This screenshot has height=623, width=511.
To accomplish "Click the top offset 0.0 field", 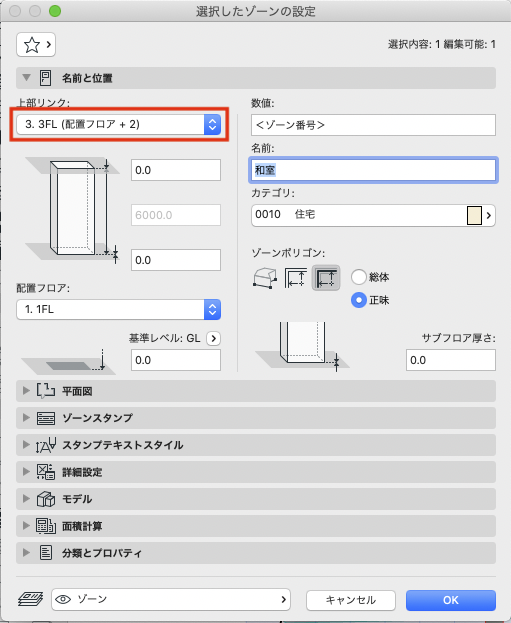I will coord(176,170).
